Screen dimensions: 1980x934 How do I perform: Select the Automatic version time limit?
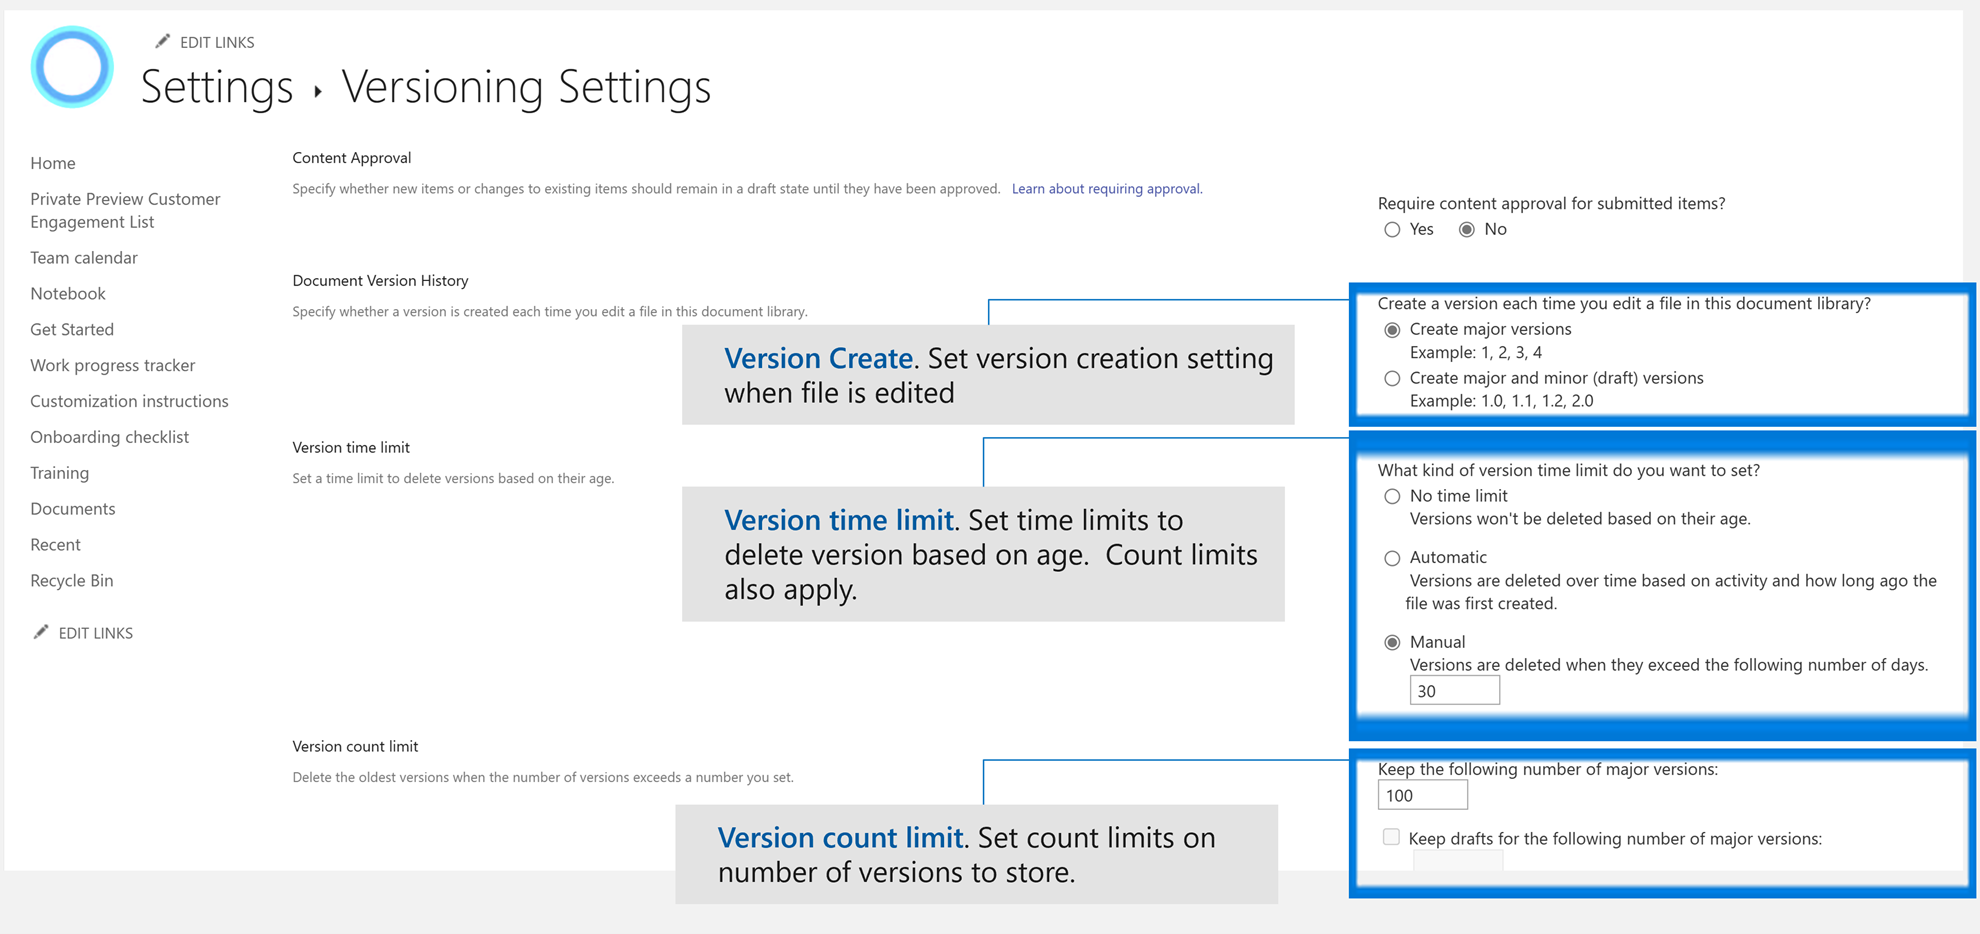1392,558
